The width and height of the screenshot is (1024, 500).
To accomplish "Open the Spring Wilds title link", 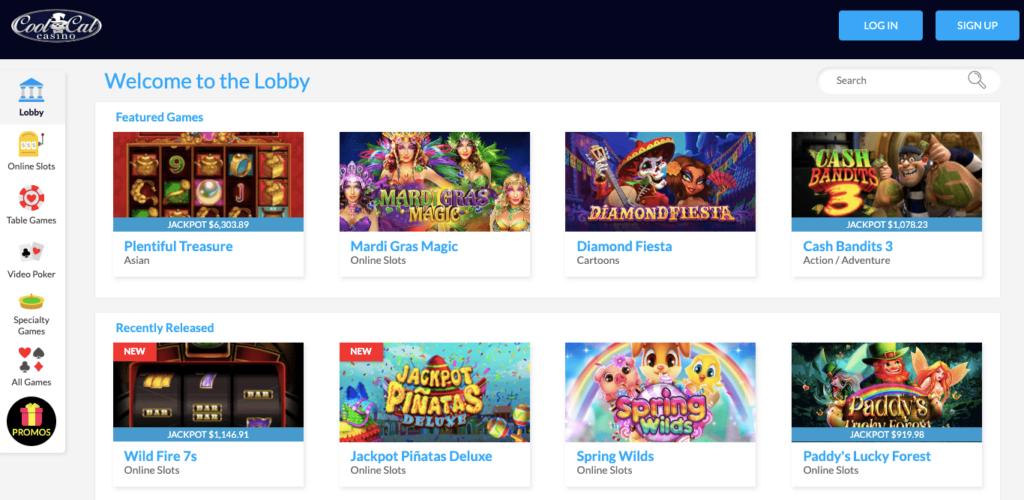I will [x=615, y=456].
